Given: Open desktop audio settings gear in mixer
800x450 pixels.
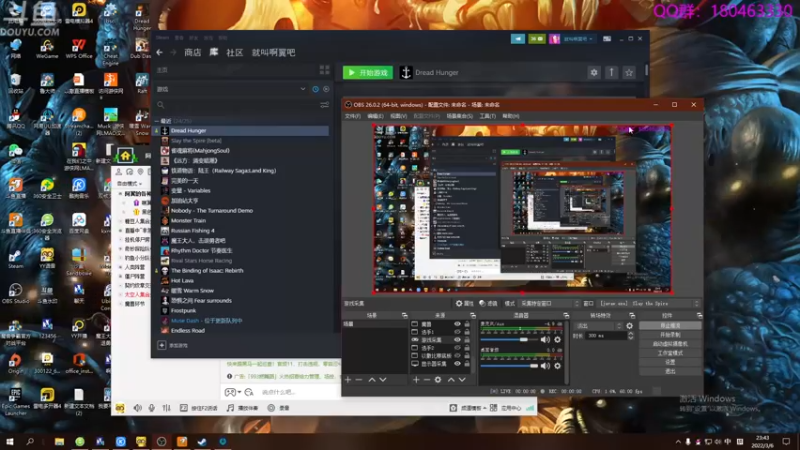Looking at the screenshot, I should coord(558,365).
